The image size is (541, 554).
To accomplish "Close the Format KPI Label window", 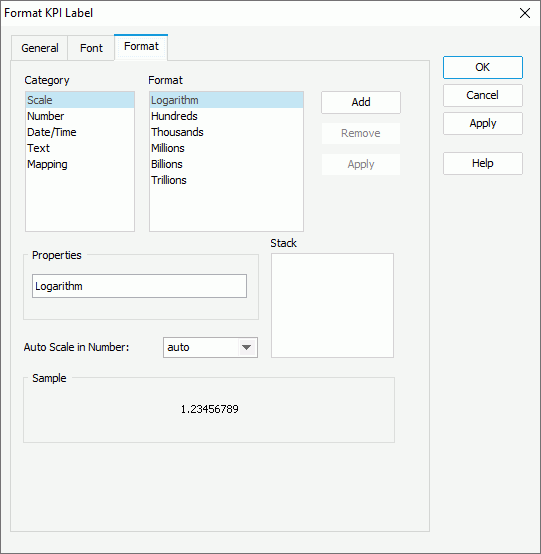I will pyautogui.click(x=525, y=13).
